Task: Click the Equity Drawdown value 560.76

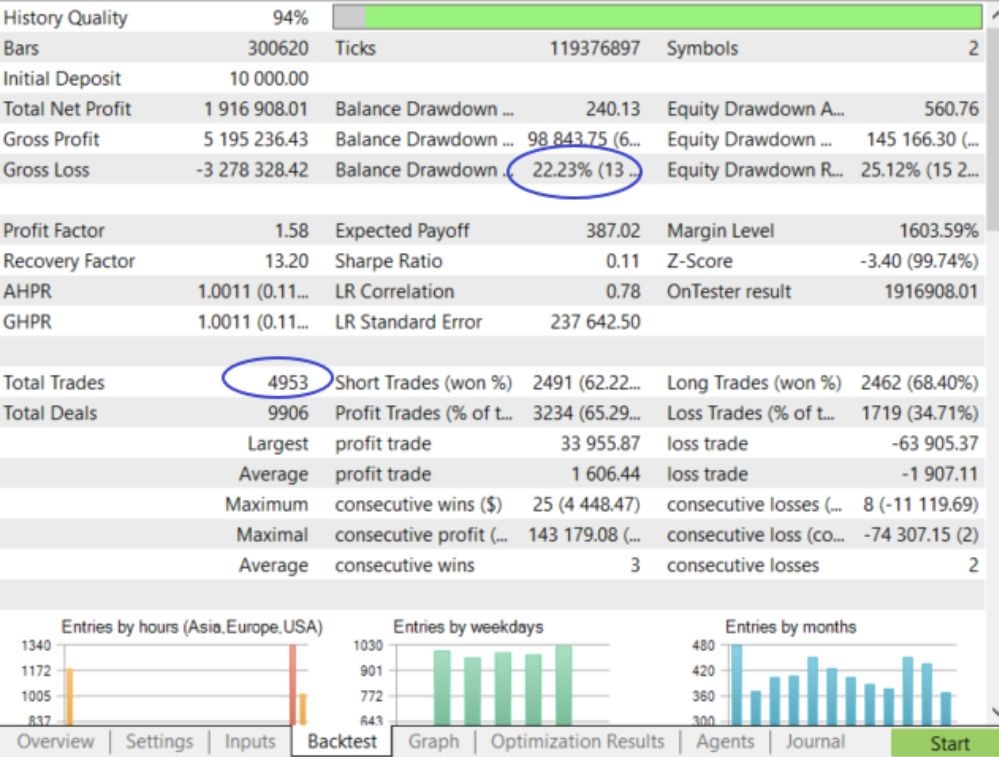Action: pos(951,109)
